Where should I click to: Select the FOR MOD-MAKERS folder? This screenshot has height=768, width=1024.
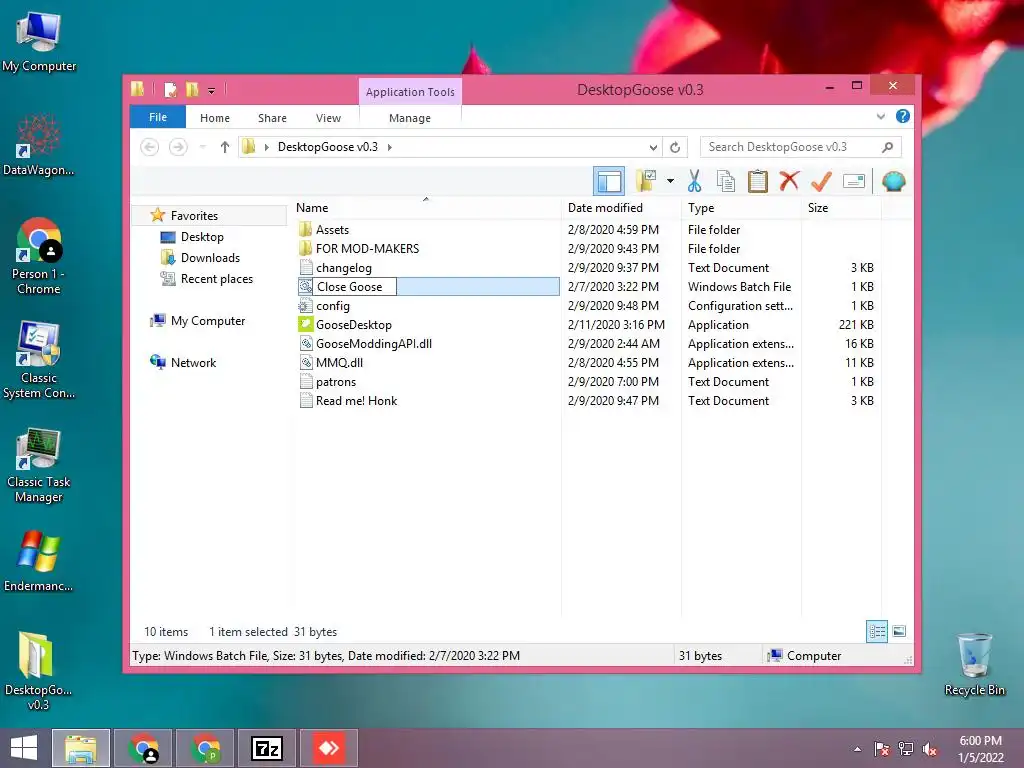367,249
